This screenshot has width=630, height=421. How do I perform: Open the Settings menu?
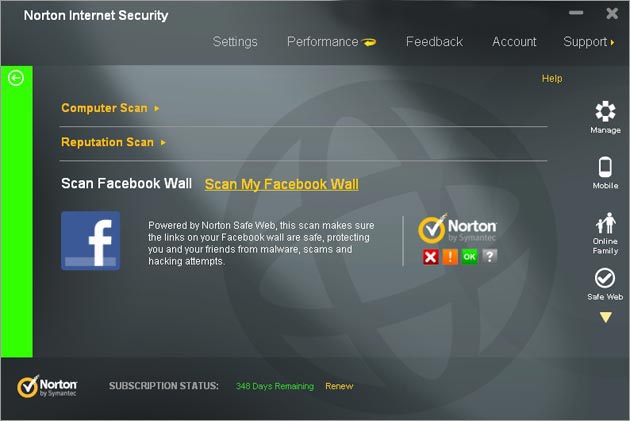(x=235, y=42)
